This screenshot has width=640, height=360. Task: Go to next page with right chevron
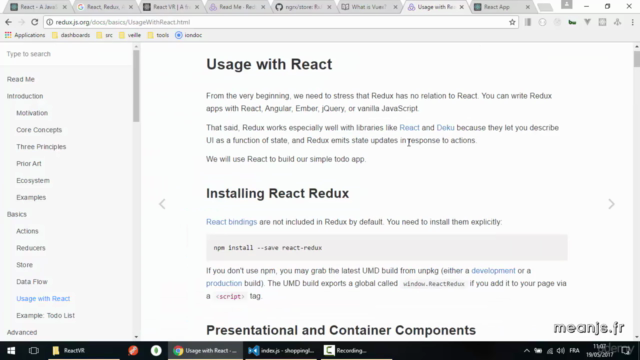(x=611, y=204)
